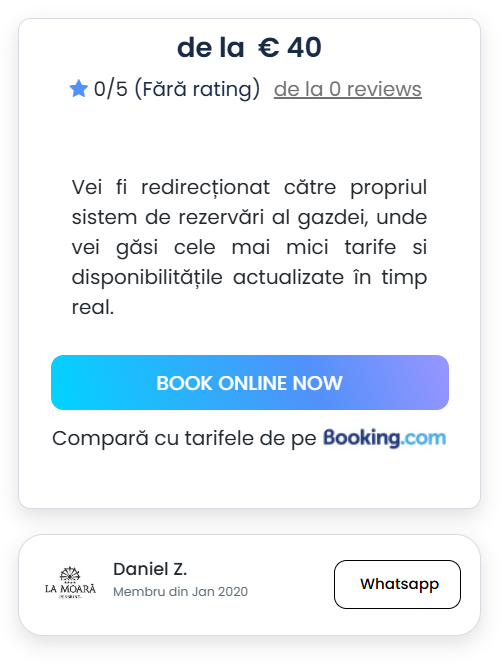
Task: Click the 'LA MOARĂ' text in logo
Action: point(70,589)
